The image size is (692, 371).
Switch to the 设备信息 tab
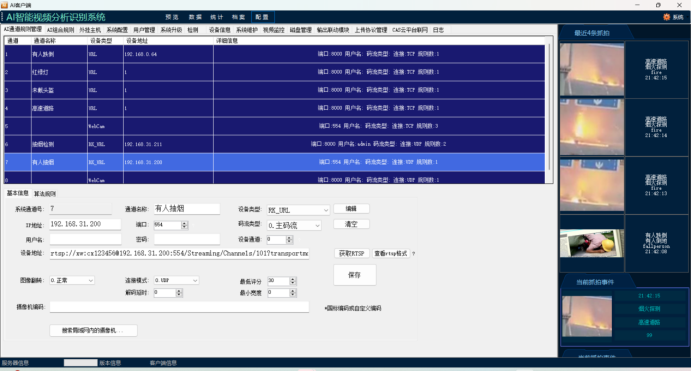(220, 30)
